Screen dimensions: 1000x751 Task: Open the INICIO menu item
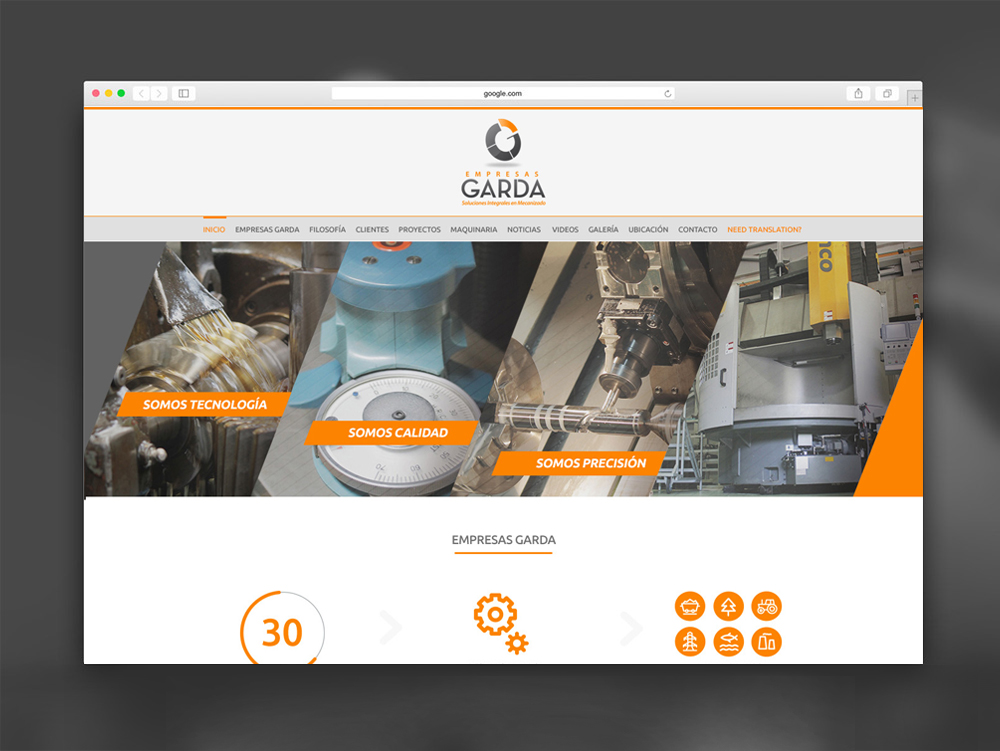pos(214,230)
